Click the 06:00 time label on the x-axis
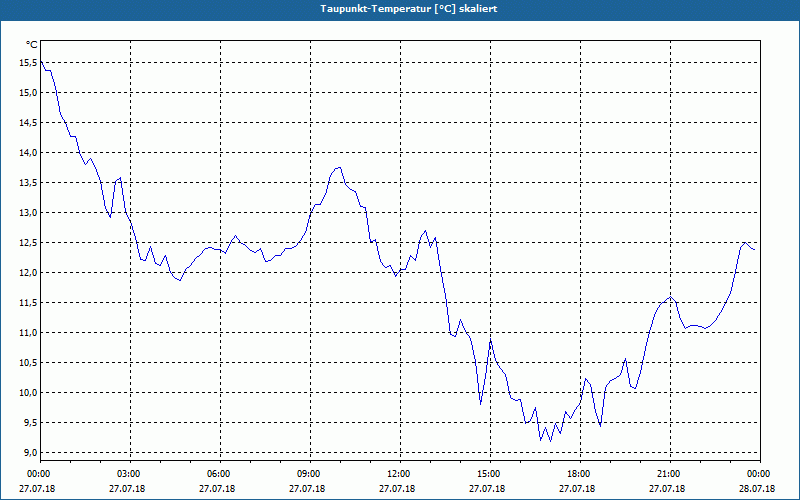 pyautogui.click(x=220, y=474)
